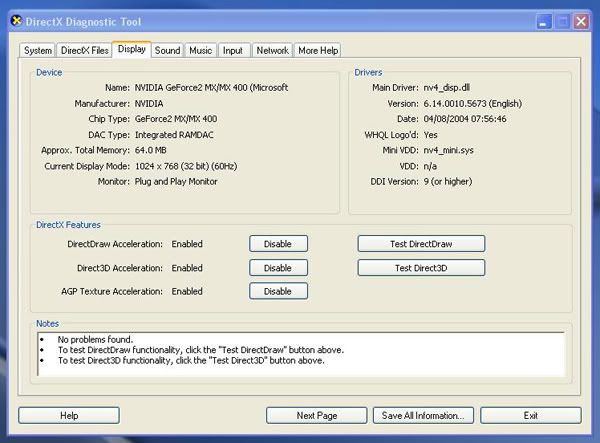Go to the Sound tab
The height and width of the screenshot is (443, 600).
coord(168,50)
